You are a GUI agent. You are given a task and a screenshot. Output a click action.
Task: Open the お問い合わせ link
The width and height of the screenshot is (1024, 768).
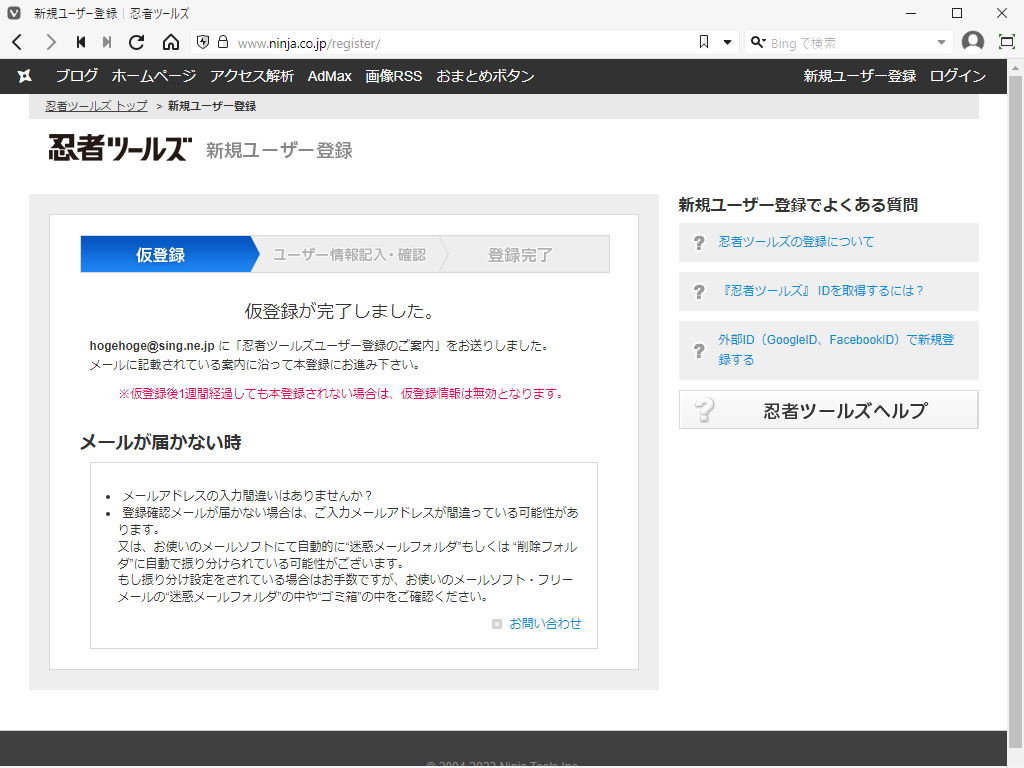(x=545, y=624)
